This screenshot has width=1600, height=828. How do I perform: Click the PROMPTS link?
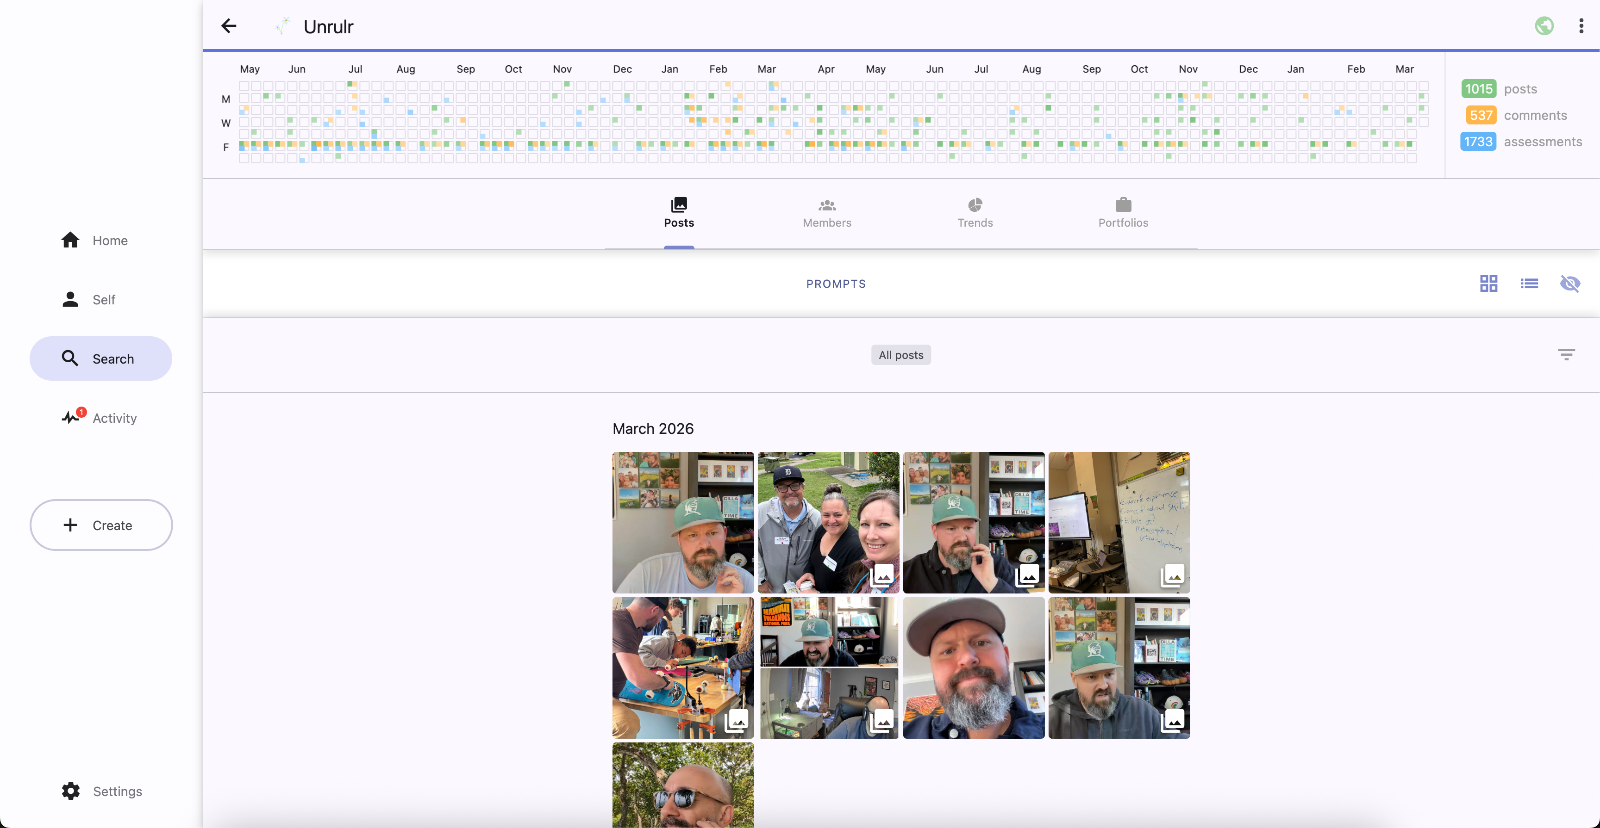point(836,284)
